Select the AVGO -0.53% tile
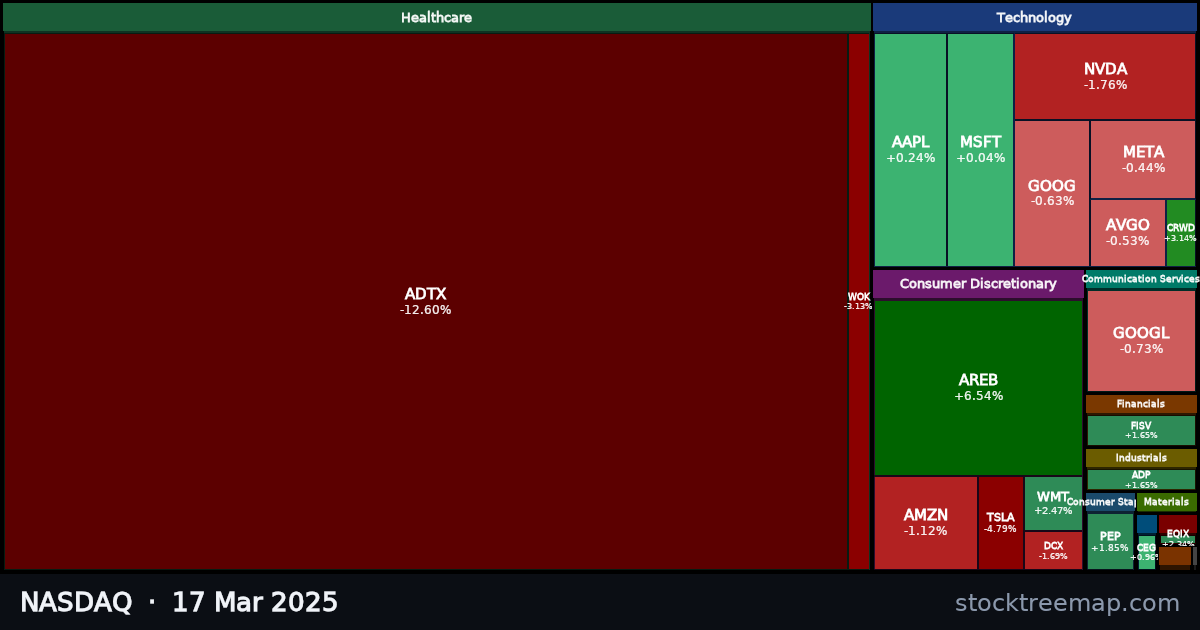 [x=1128, y=233]
